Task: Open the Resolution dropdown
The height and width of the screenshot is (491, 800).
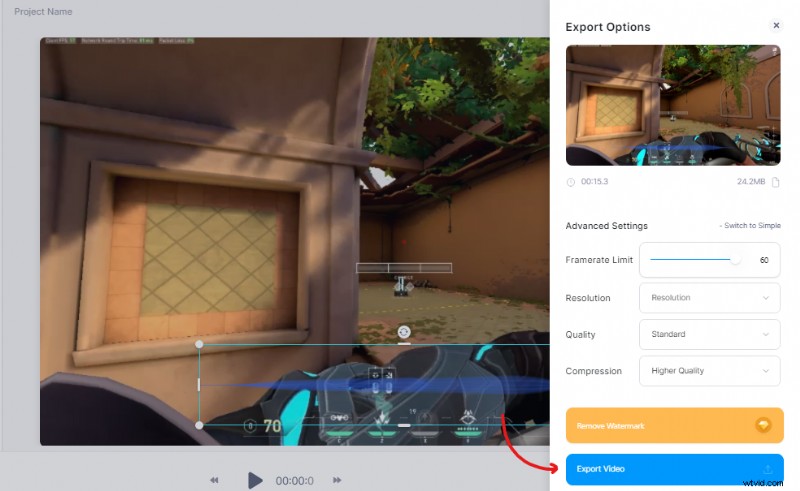Action: [x=710, y=298]
